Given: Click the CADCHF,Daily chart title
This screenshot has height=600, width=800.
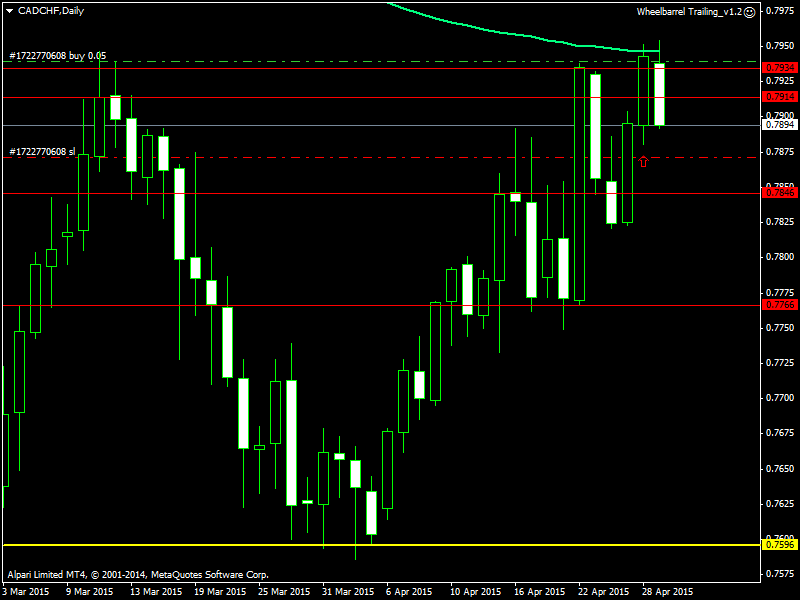Looking at the screenshot, I should (x=51, y=11).
